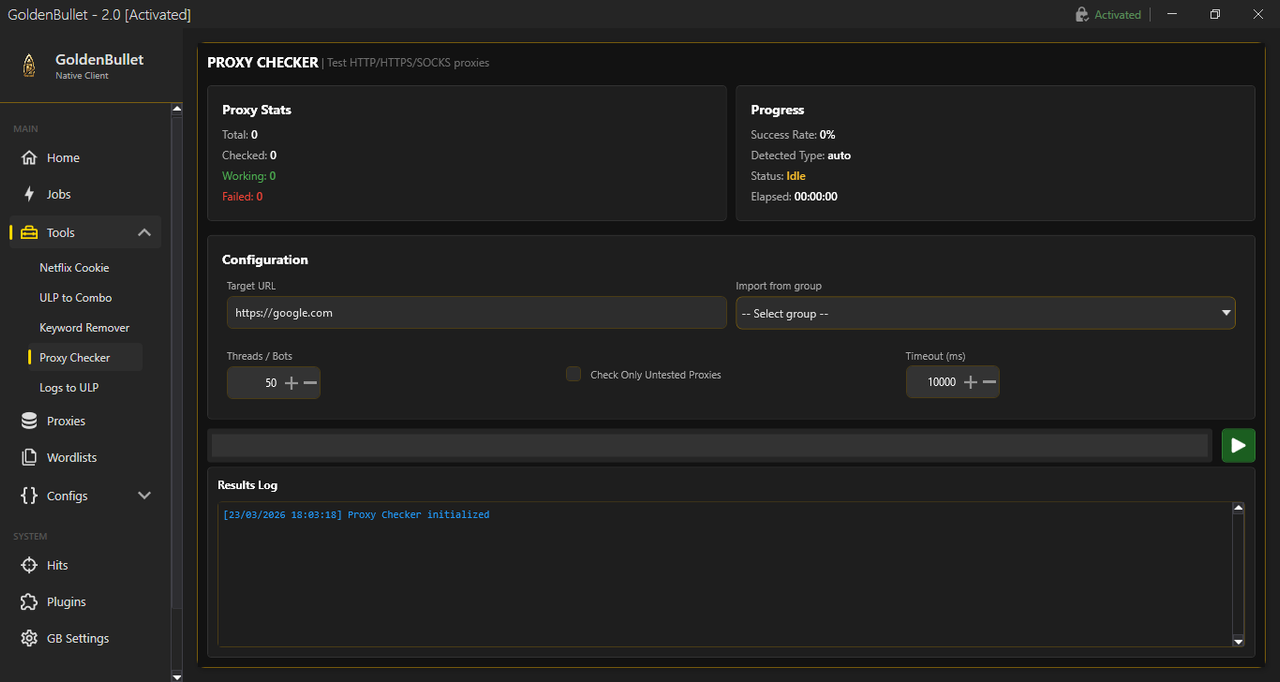Viewport: 1280px width, 682px height.
Task: Click the Native Client subtitle
Action: pos(82,76)
